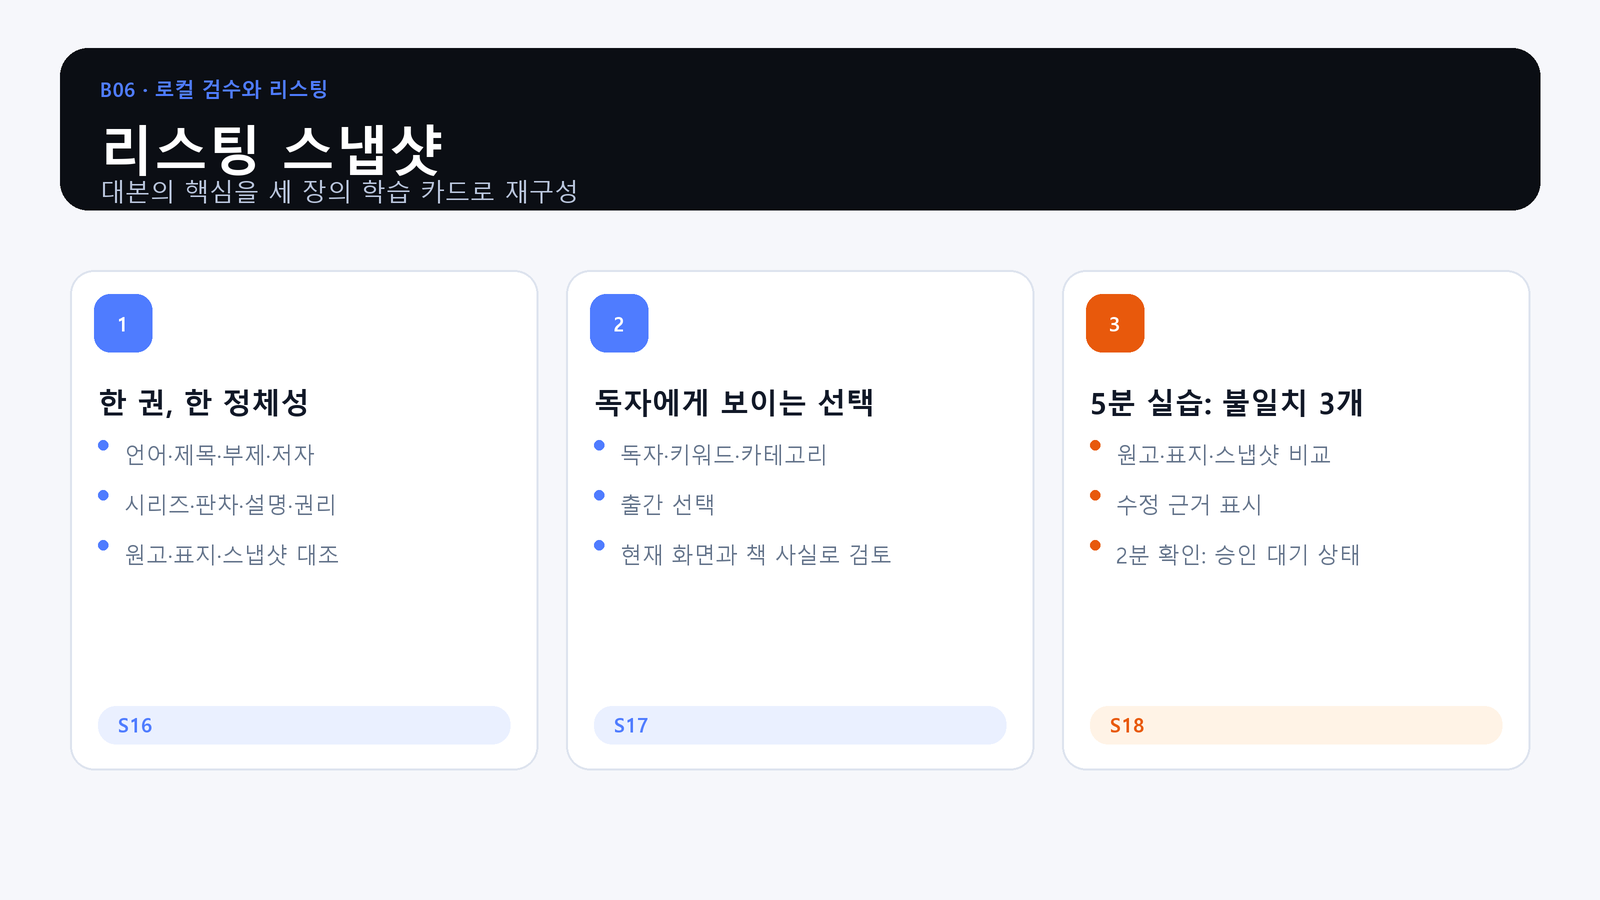Click the bullet 독자·키워드·카테고리
The image size is (1600, 900).
[724, 455]
